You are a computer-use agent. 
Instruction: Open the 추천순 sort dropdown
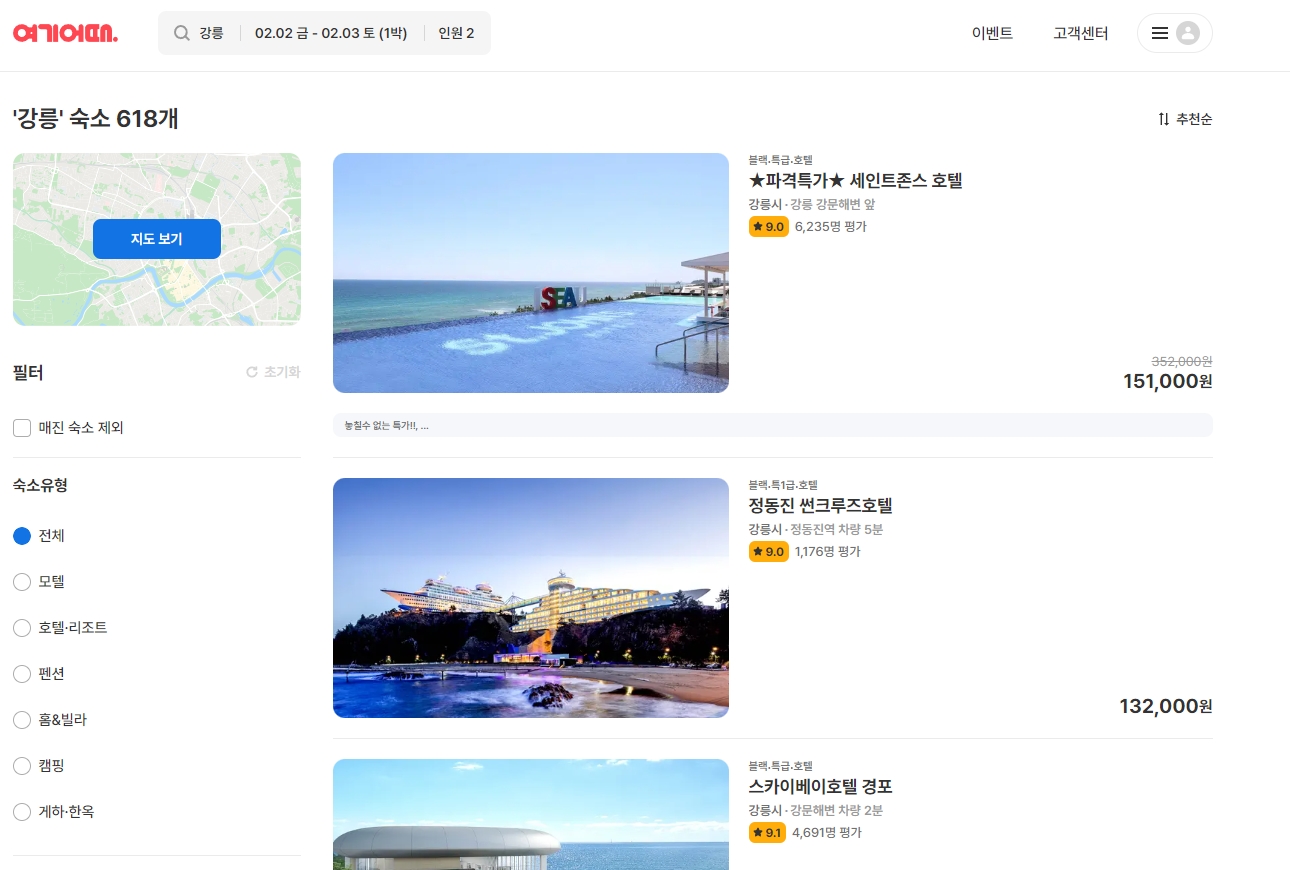coord(1185,119)
